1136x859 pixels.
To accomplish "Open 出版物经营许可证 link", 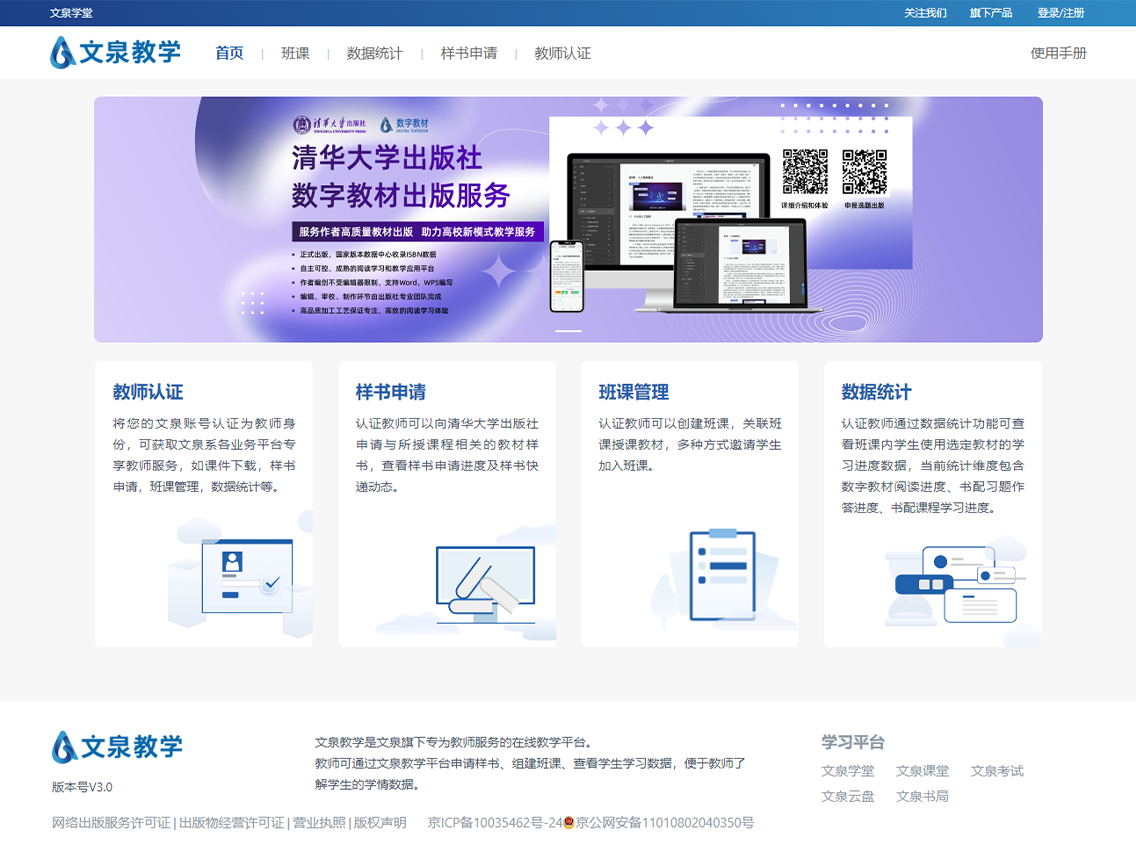I will [232, 823].
